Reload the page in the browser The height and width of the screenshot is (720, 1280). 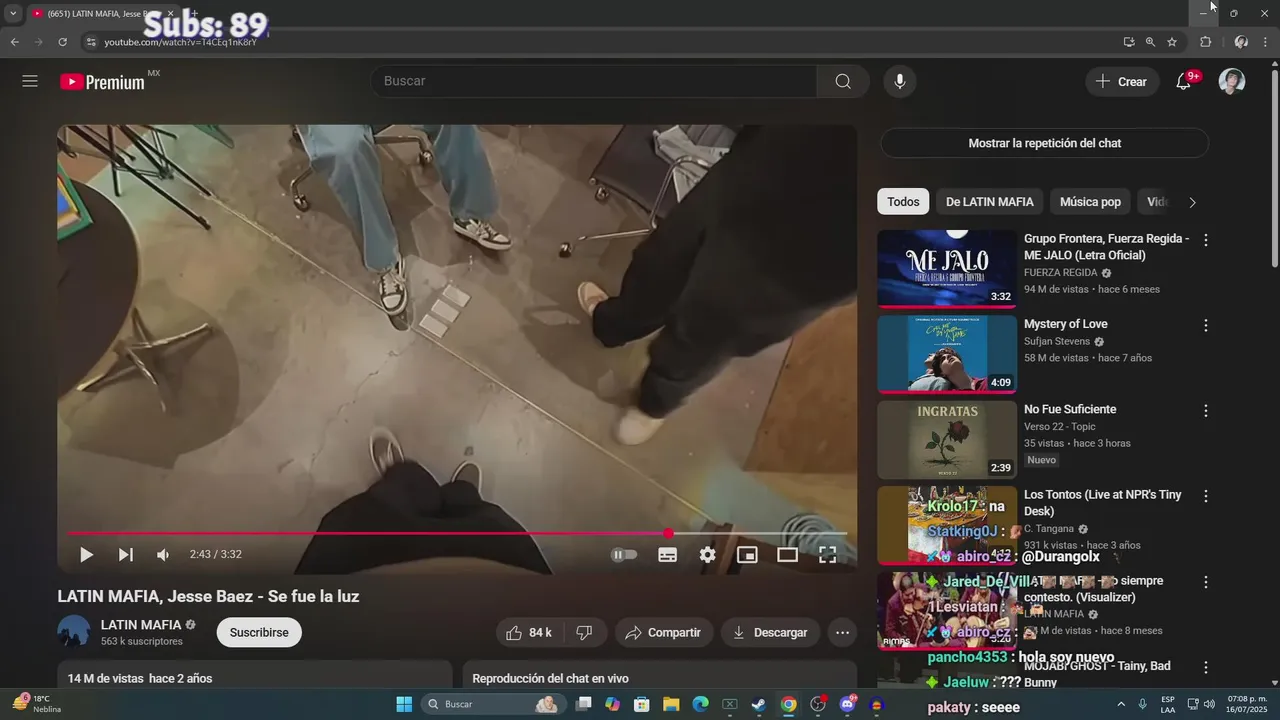click(62, 42)
